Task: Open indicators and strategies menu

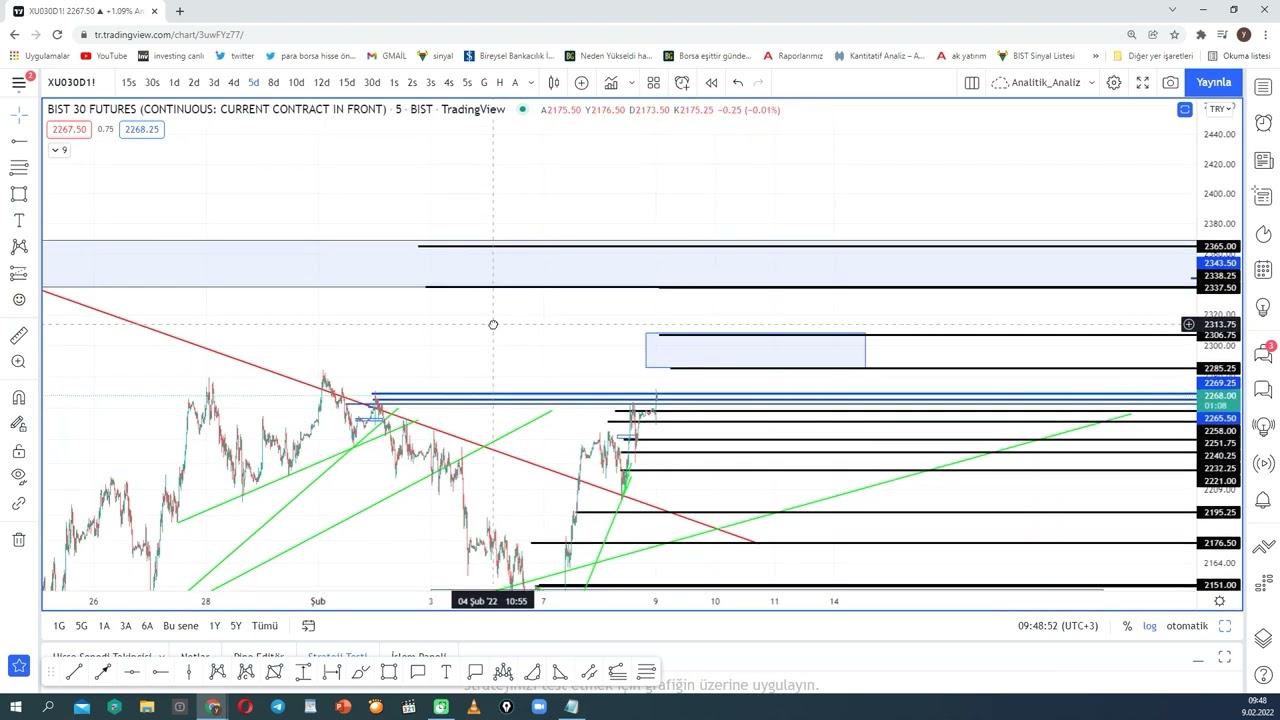Action: coord(610,82)
